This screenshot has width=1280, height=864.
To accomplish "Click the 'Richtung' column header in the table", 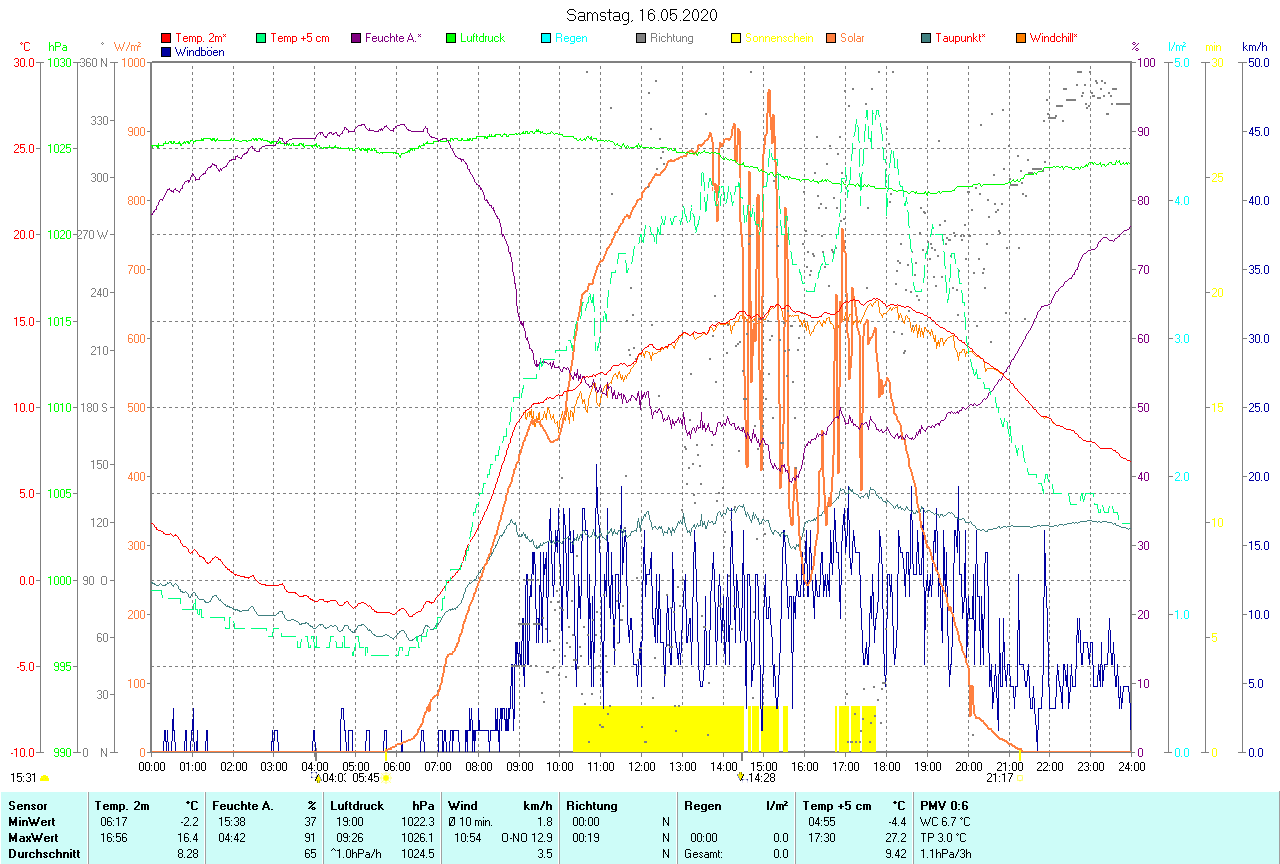I will tap(592, 805).
